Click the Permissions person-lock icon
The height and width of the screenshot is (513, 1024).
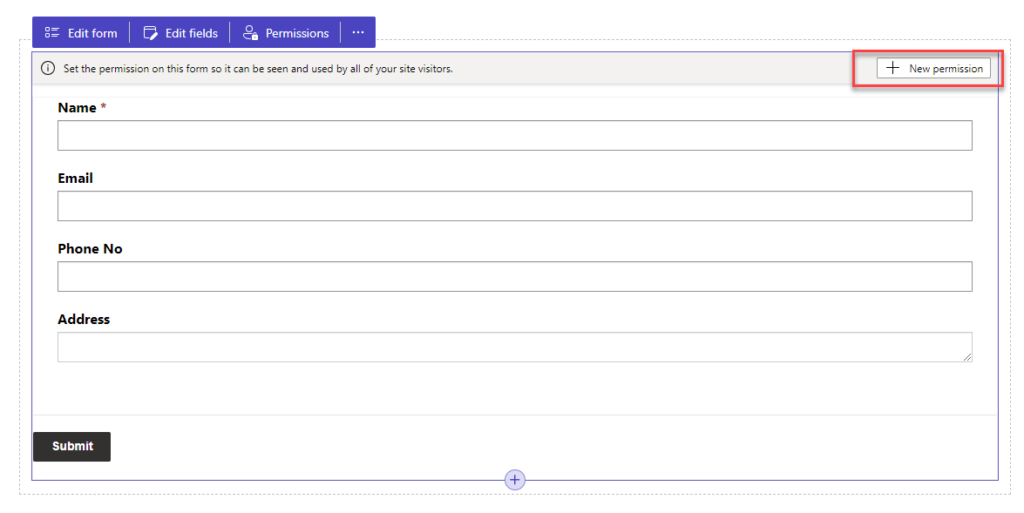(x=251, y=33)
